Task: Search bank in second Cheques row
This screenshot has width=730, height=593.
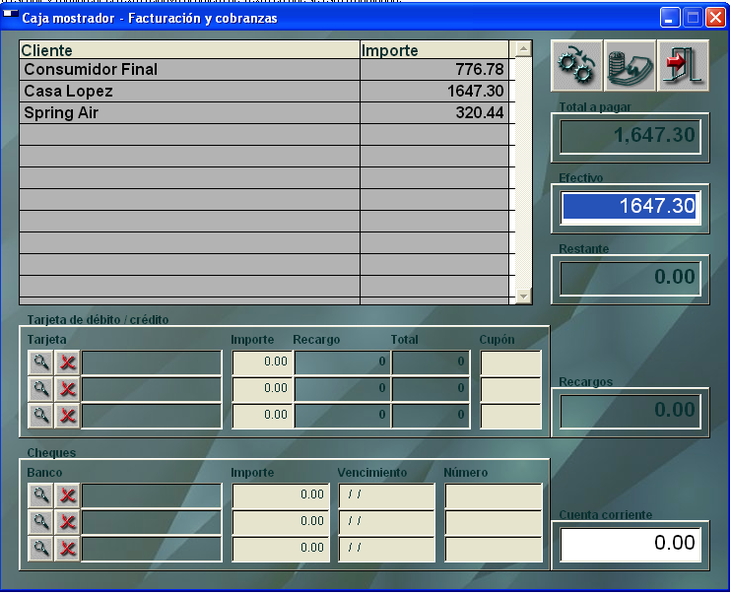Action: point(41,522)
